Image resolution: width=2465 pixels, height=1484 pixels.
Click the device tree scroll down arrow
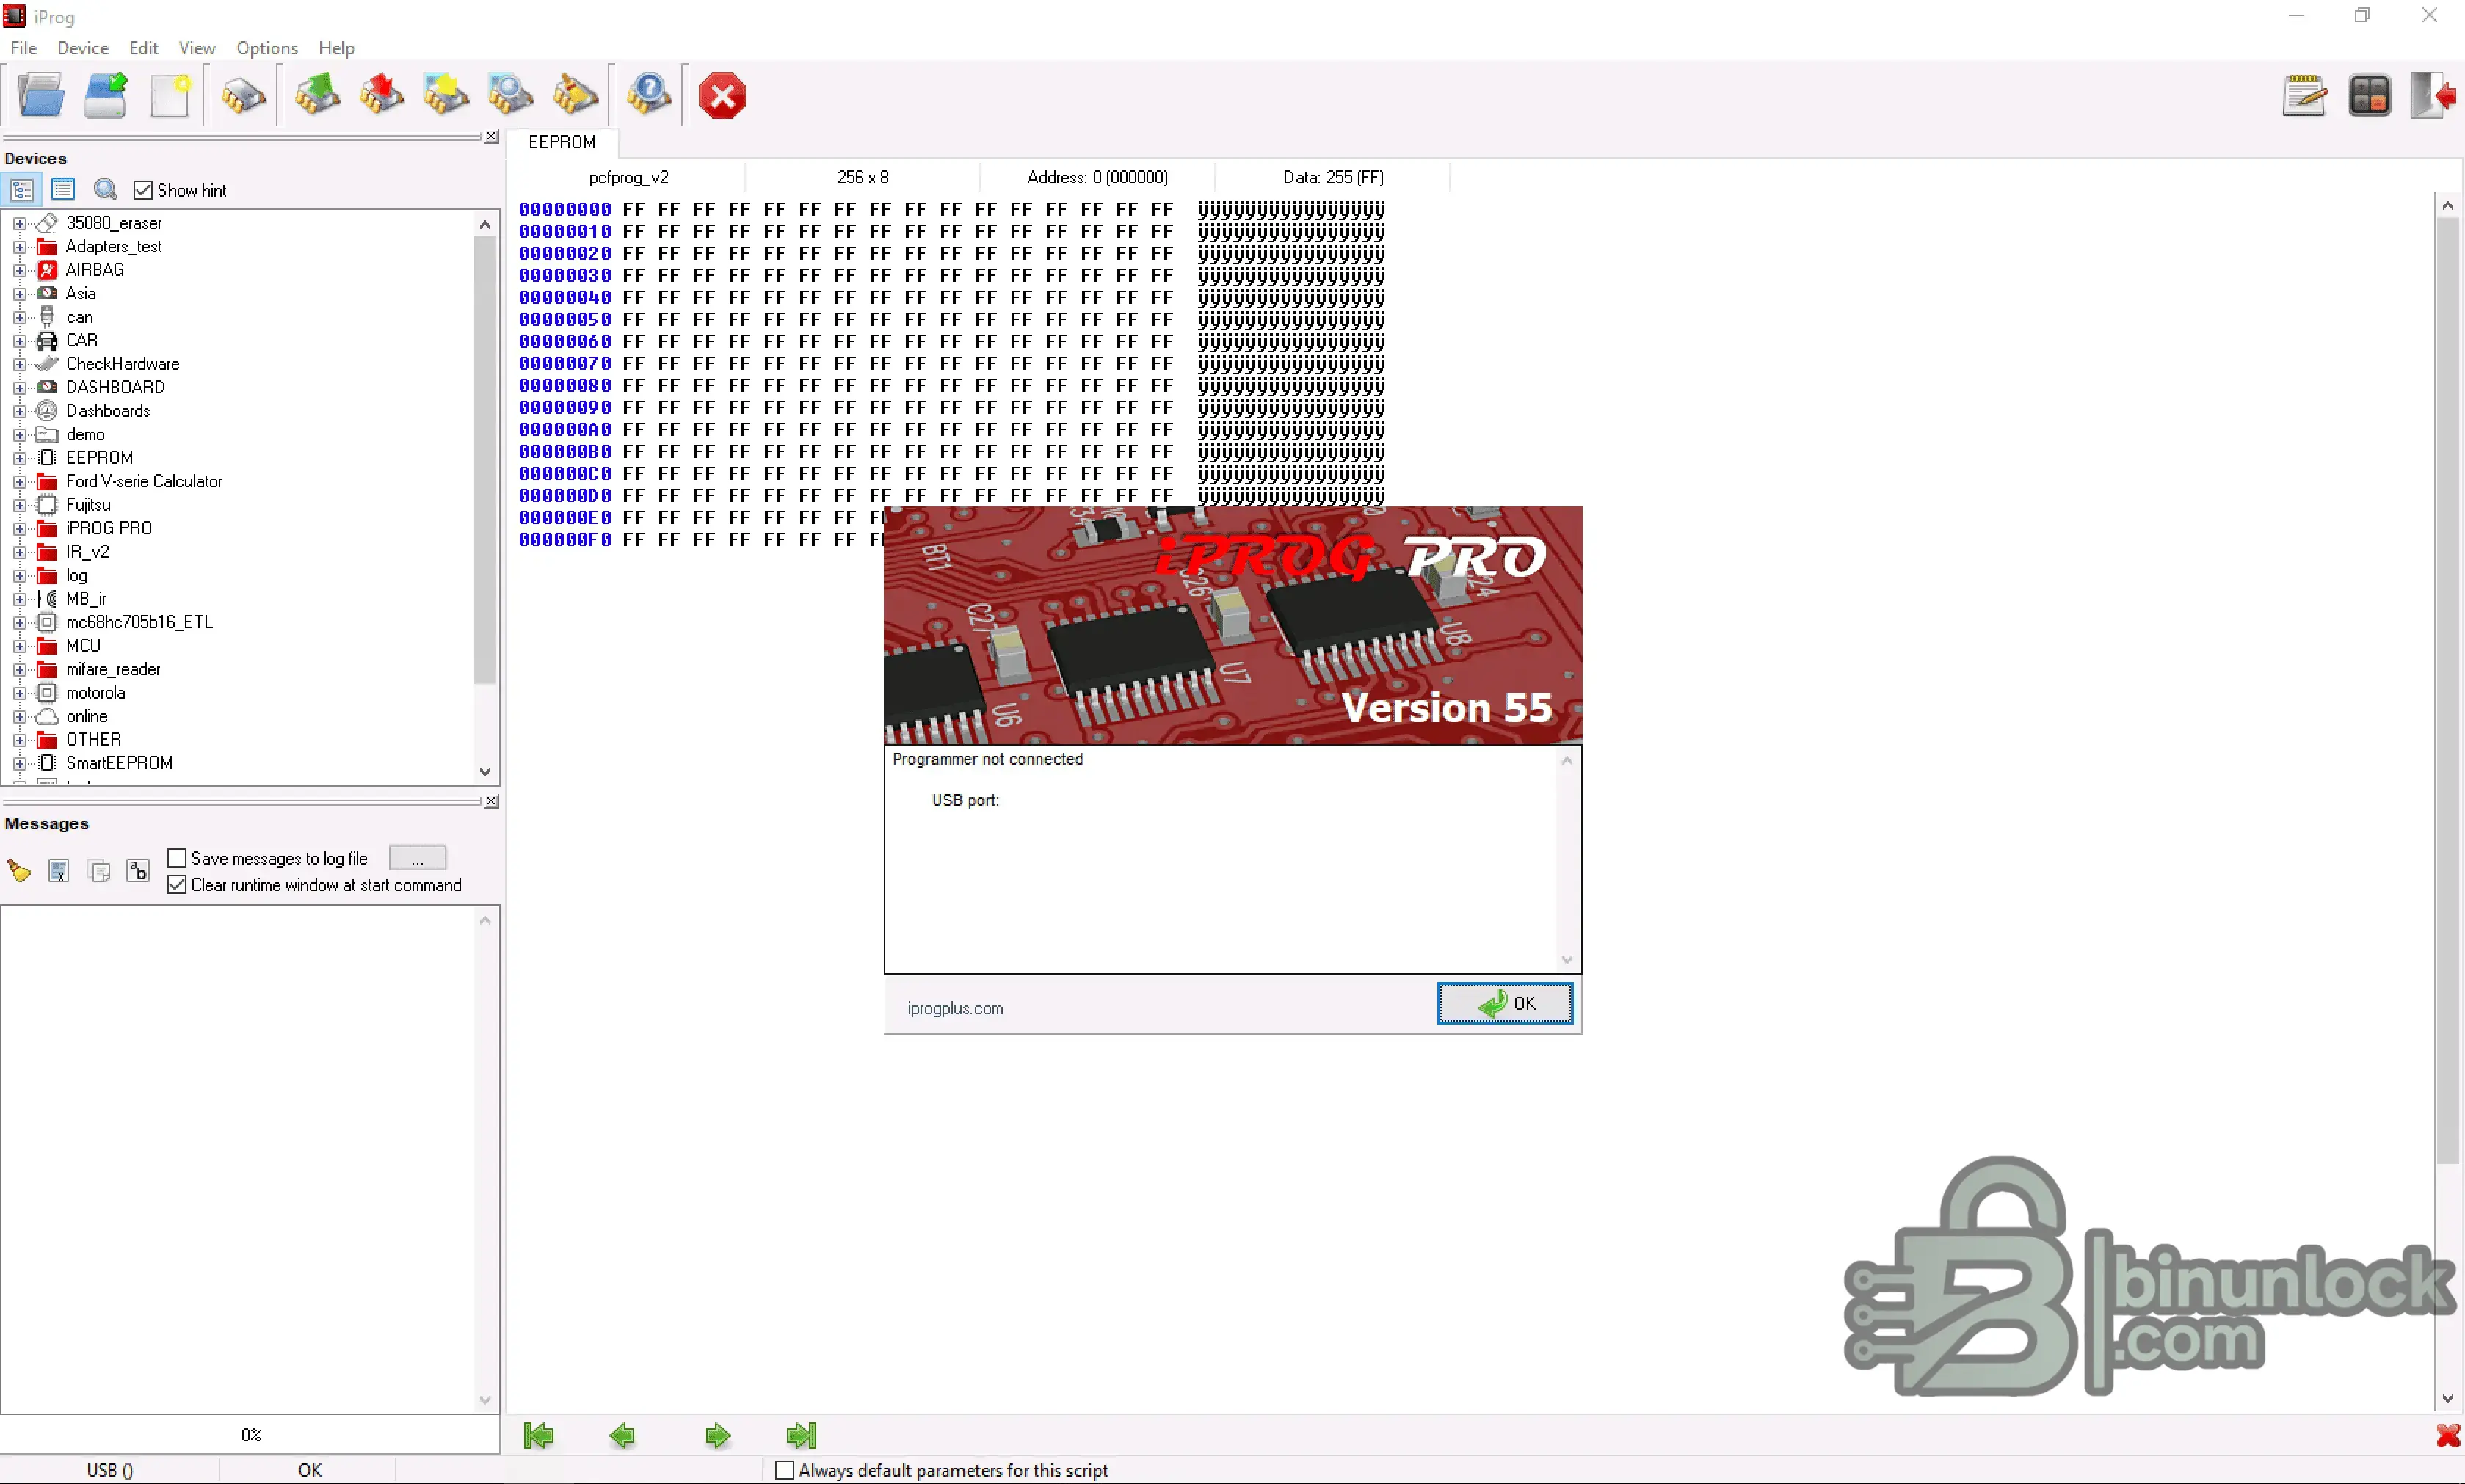[x=485, y=772]
